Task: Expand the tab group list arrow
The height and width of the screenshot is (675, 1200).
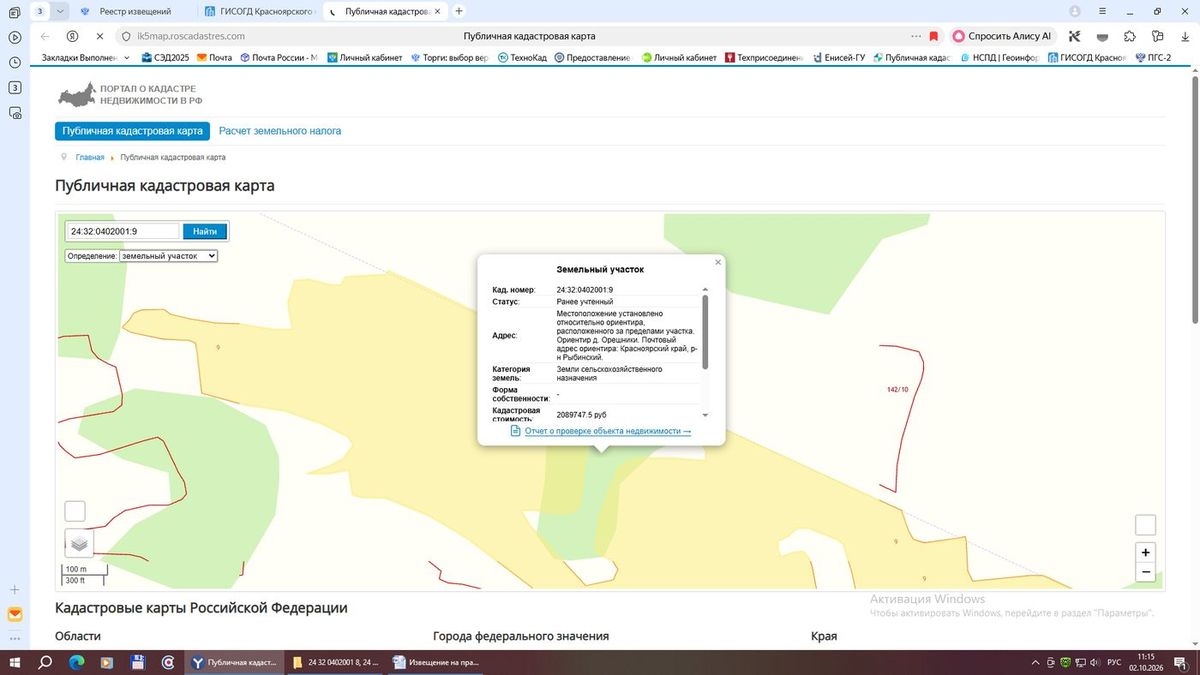Action: 61,11
